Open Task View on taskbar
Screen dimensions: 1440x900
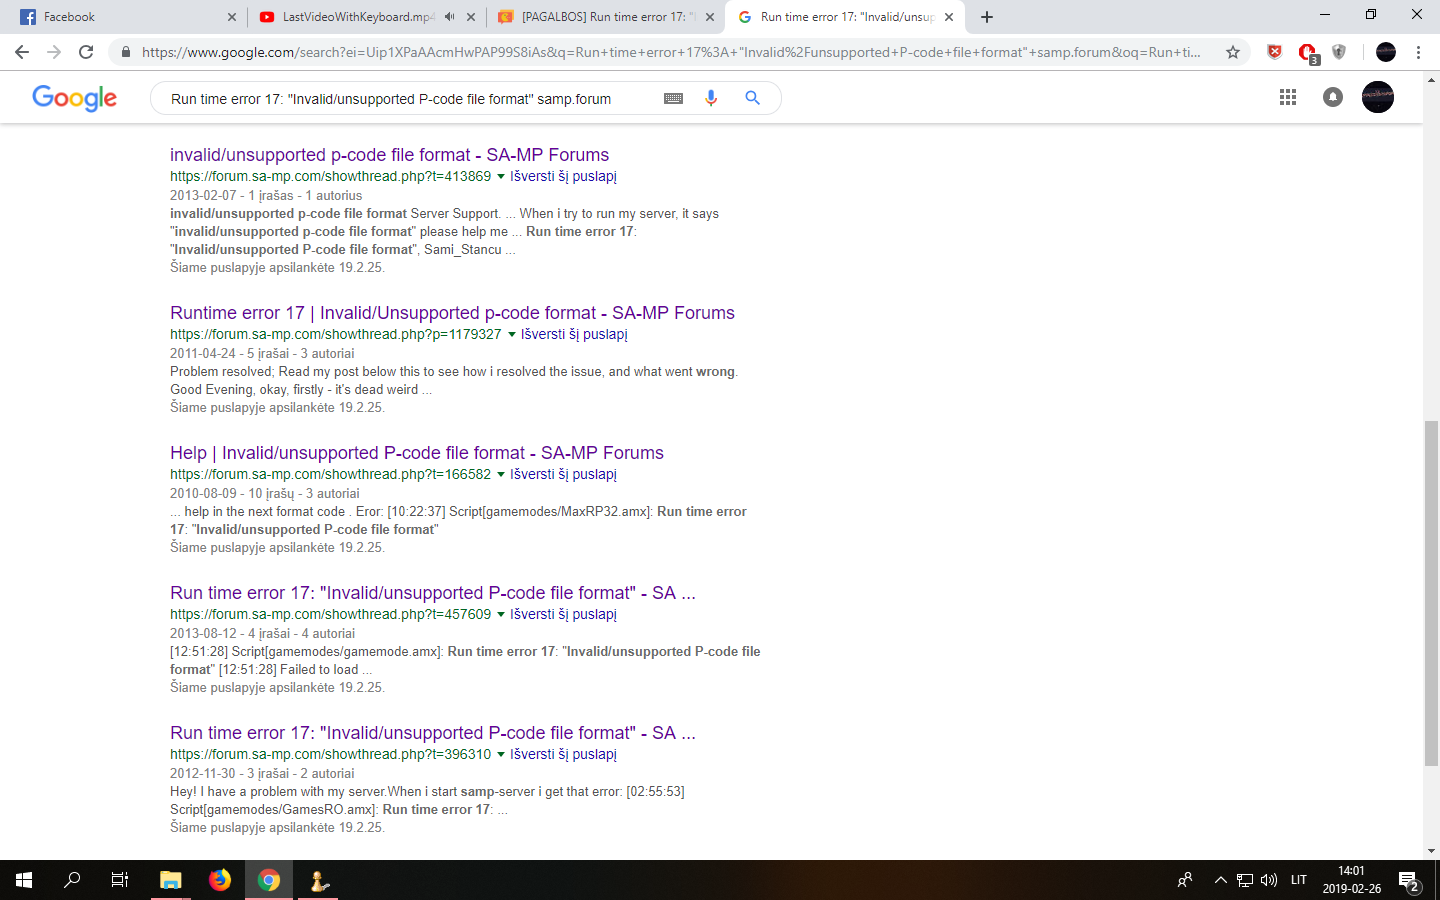[120, 880]
